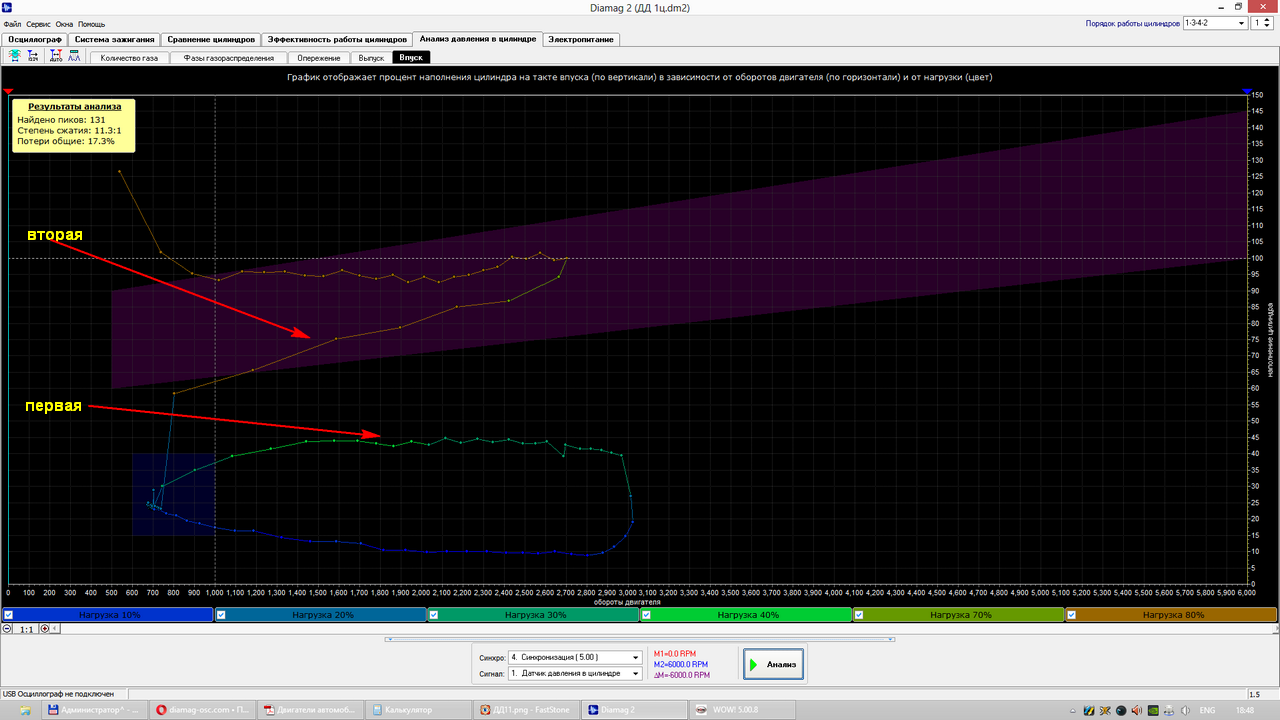Click the horizontal splitter handle below chart
The height and width of the screenshot is (720, 1280).
639,637
